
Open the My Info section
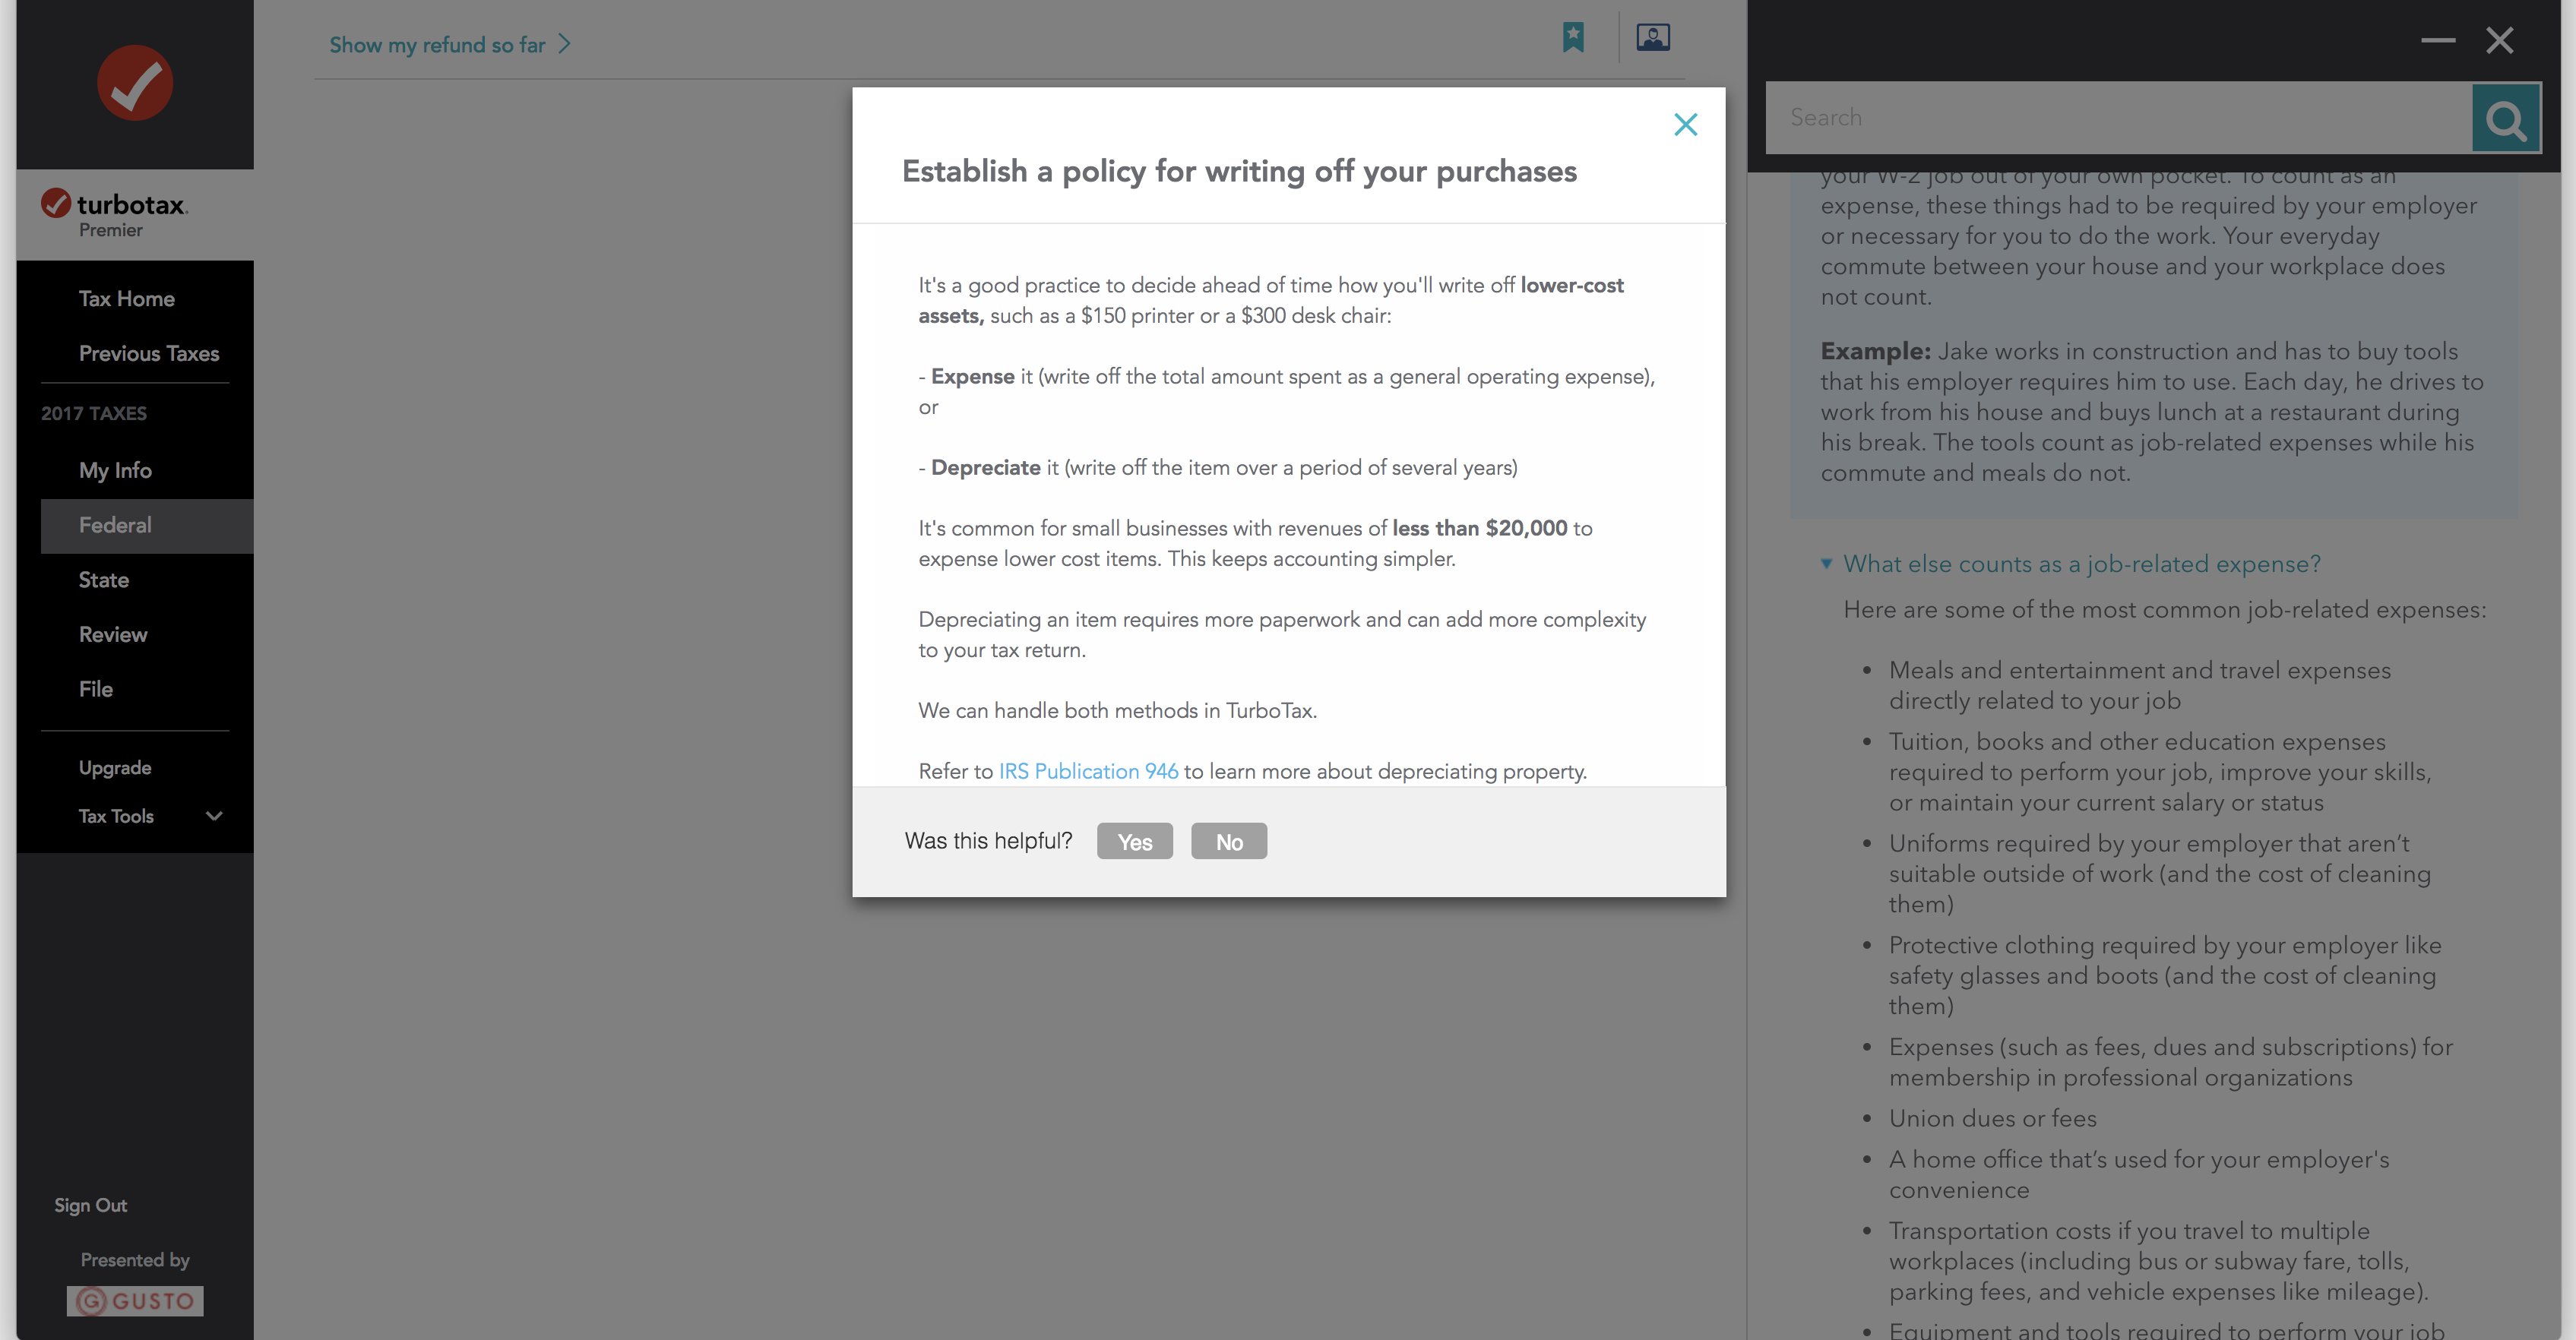click(115, 470)
